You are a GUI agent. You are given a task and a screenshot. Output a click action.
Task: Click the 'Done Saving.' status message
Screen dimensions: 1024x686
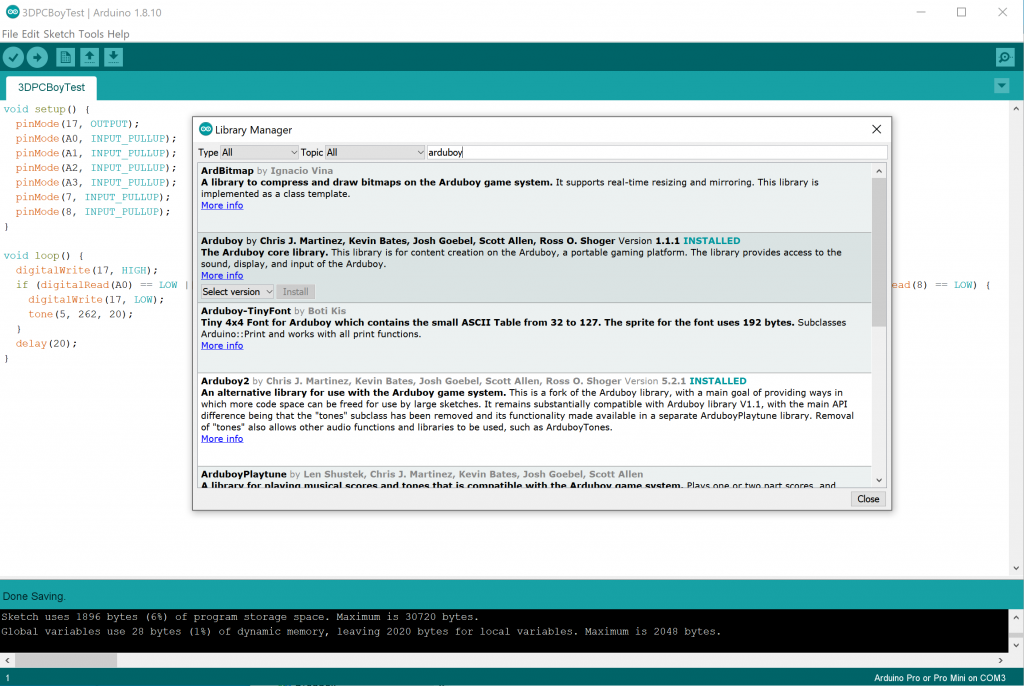[34, 596]
